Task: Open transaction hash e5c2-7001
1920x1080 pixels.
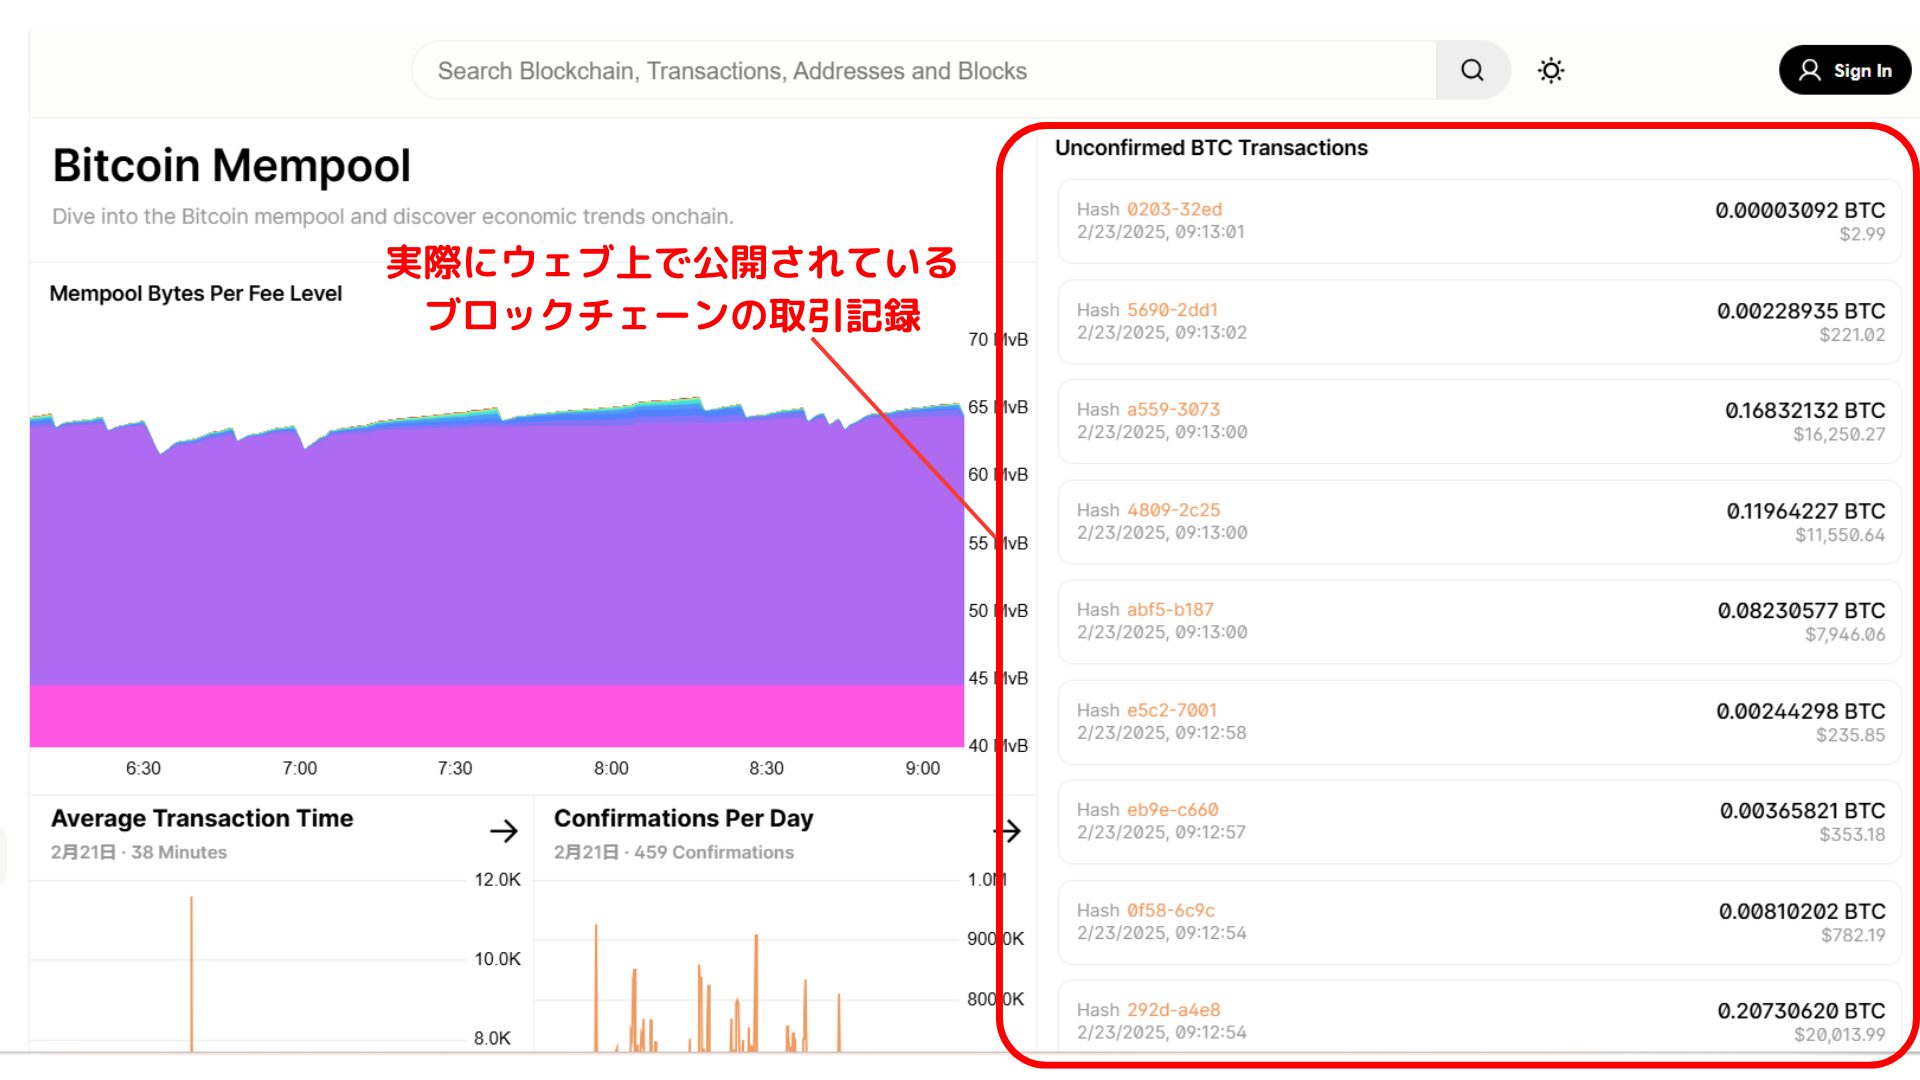Action: click(x=1172, y=710)
